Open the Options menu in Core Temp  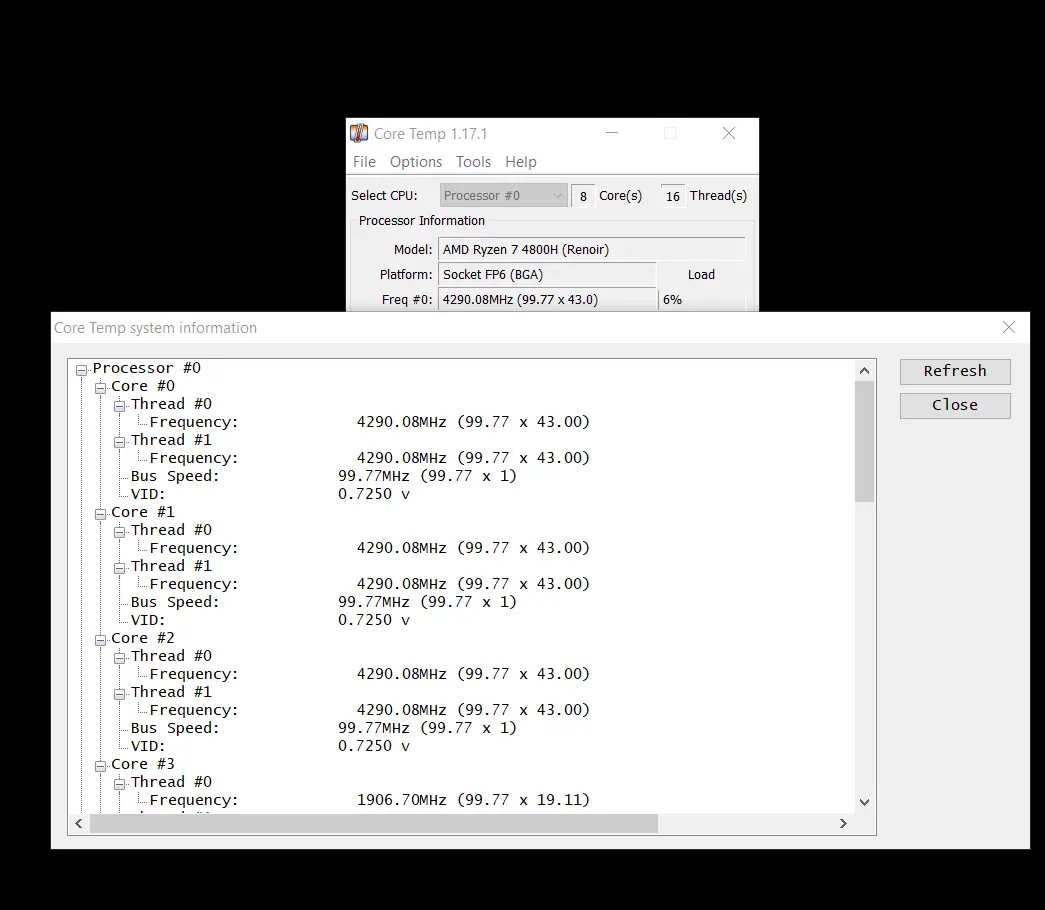coord(416,162)
